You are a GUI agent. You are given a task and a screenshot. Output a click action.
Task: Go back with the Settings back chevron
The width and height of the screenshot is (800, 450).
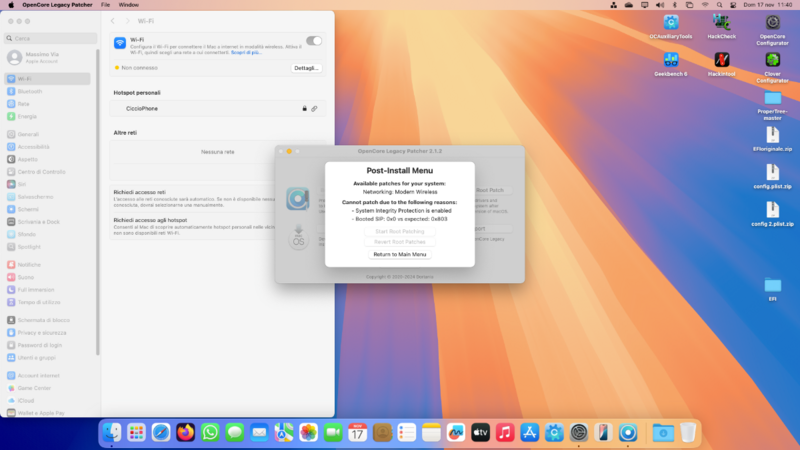113,21
